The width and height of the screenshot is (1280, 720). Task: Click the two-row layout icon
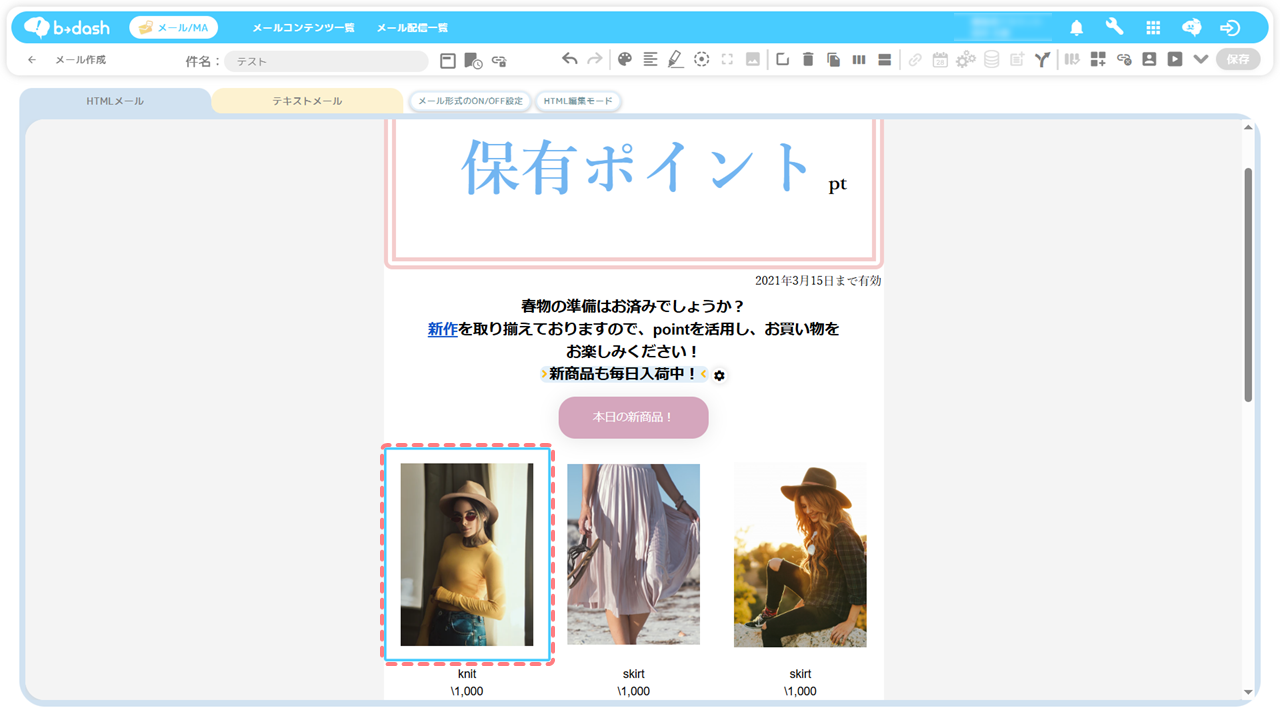pos(884,60)
